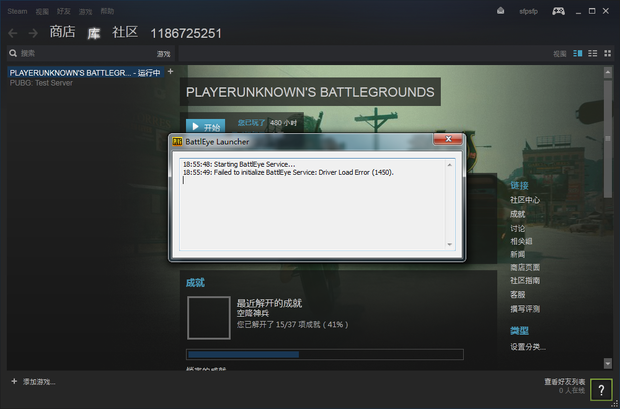Close the BattlEye Launcher dialog
The height and width of the screenshot is (409, 620).
(x=448, y=138)
